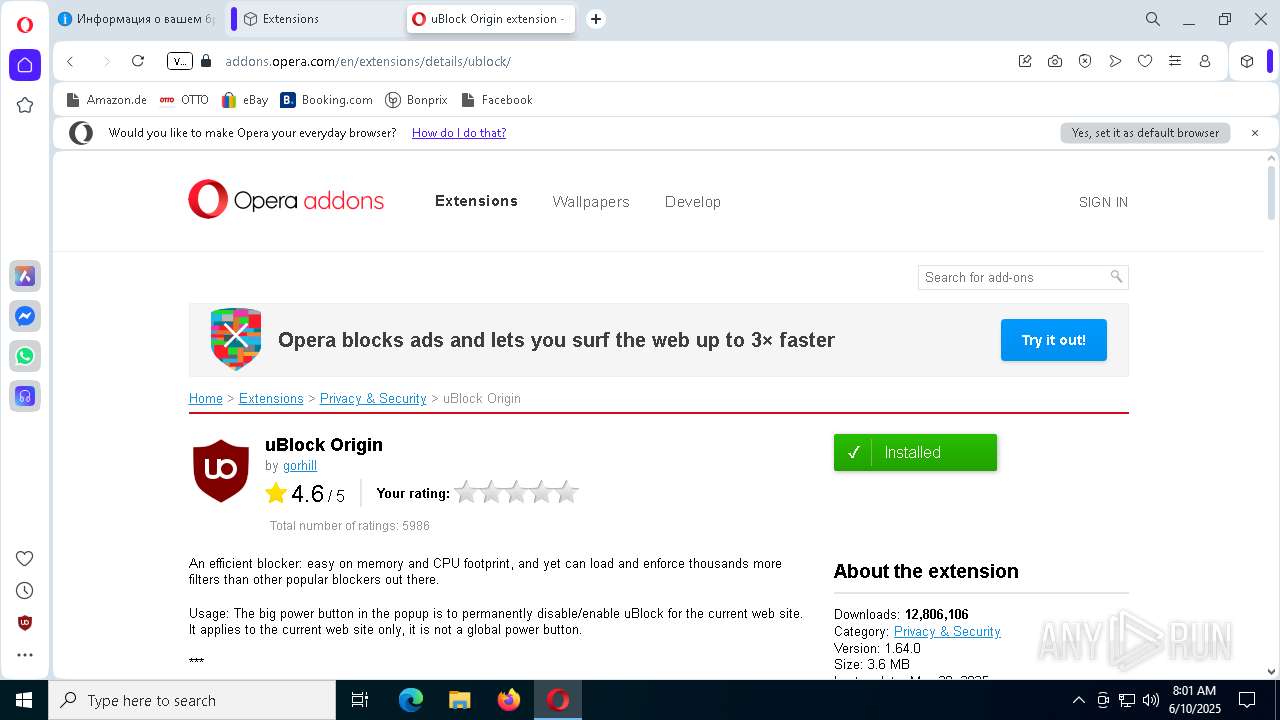Open File Explorer from taskbar
This screenshot has height=720, width=1280.
pos(460,700)
